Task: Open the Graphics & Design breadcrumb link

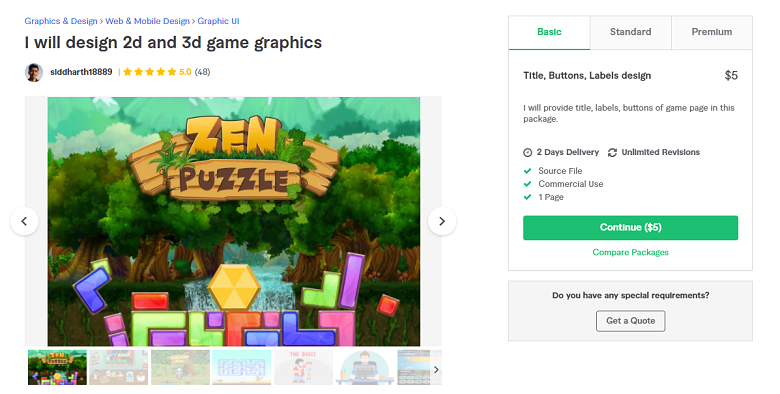Action: coord(61,21)
